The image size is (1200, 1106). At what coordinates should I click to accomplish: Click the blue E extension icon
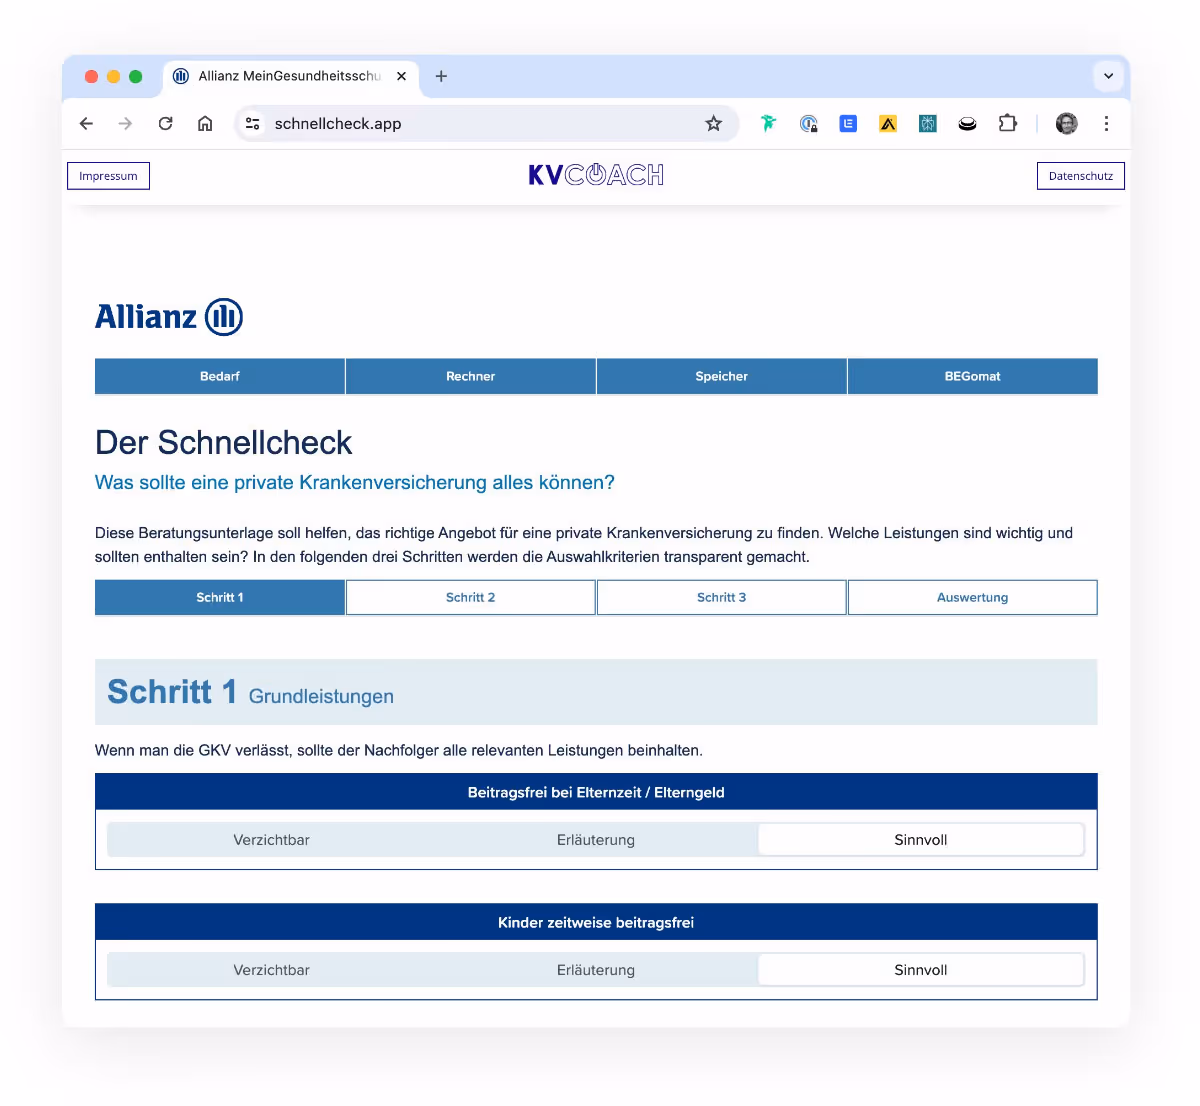click(848, 123)
